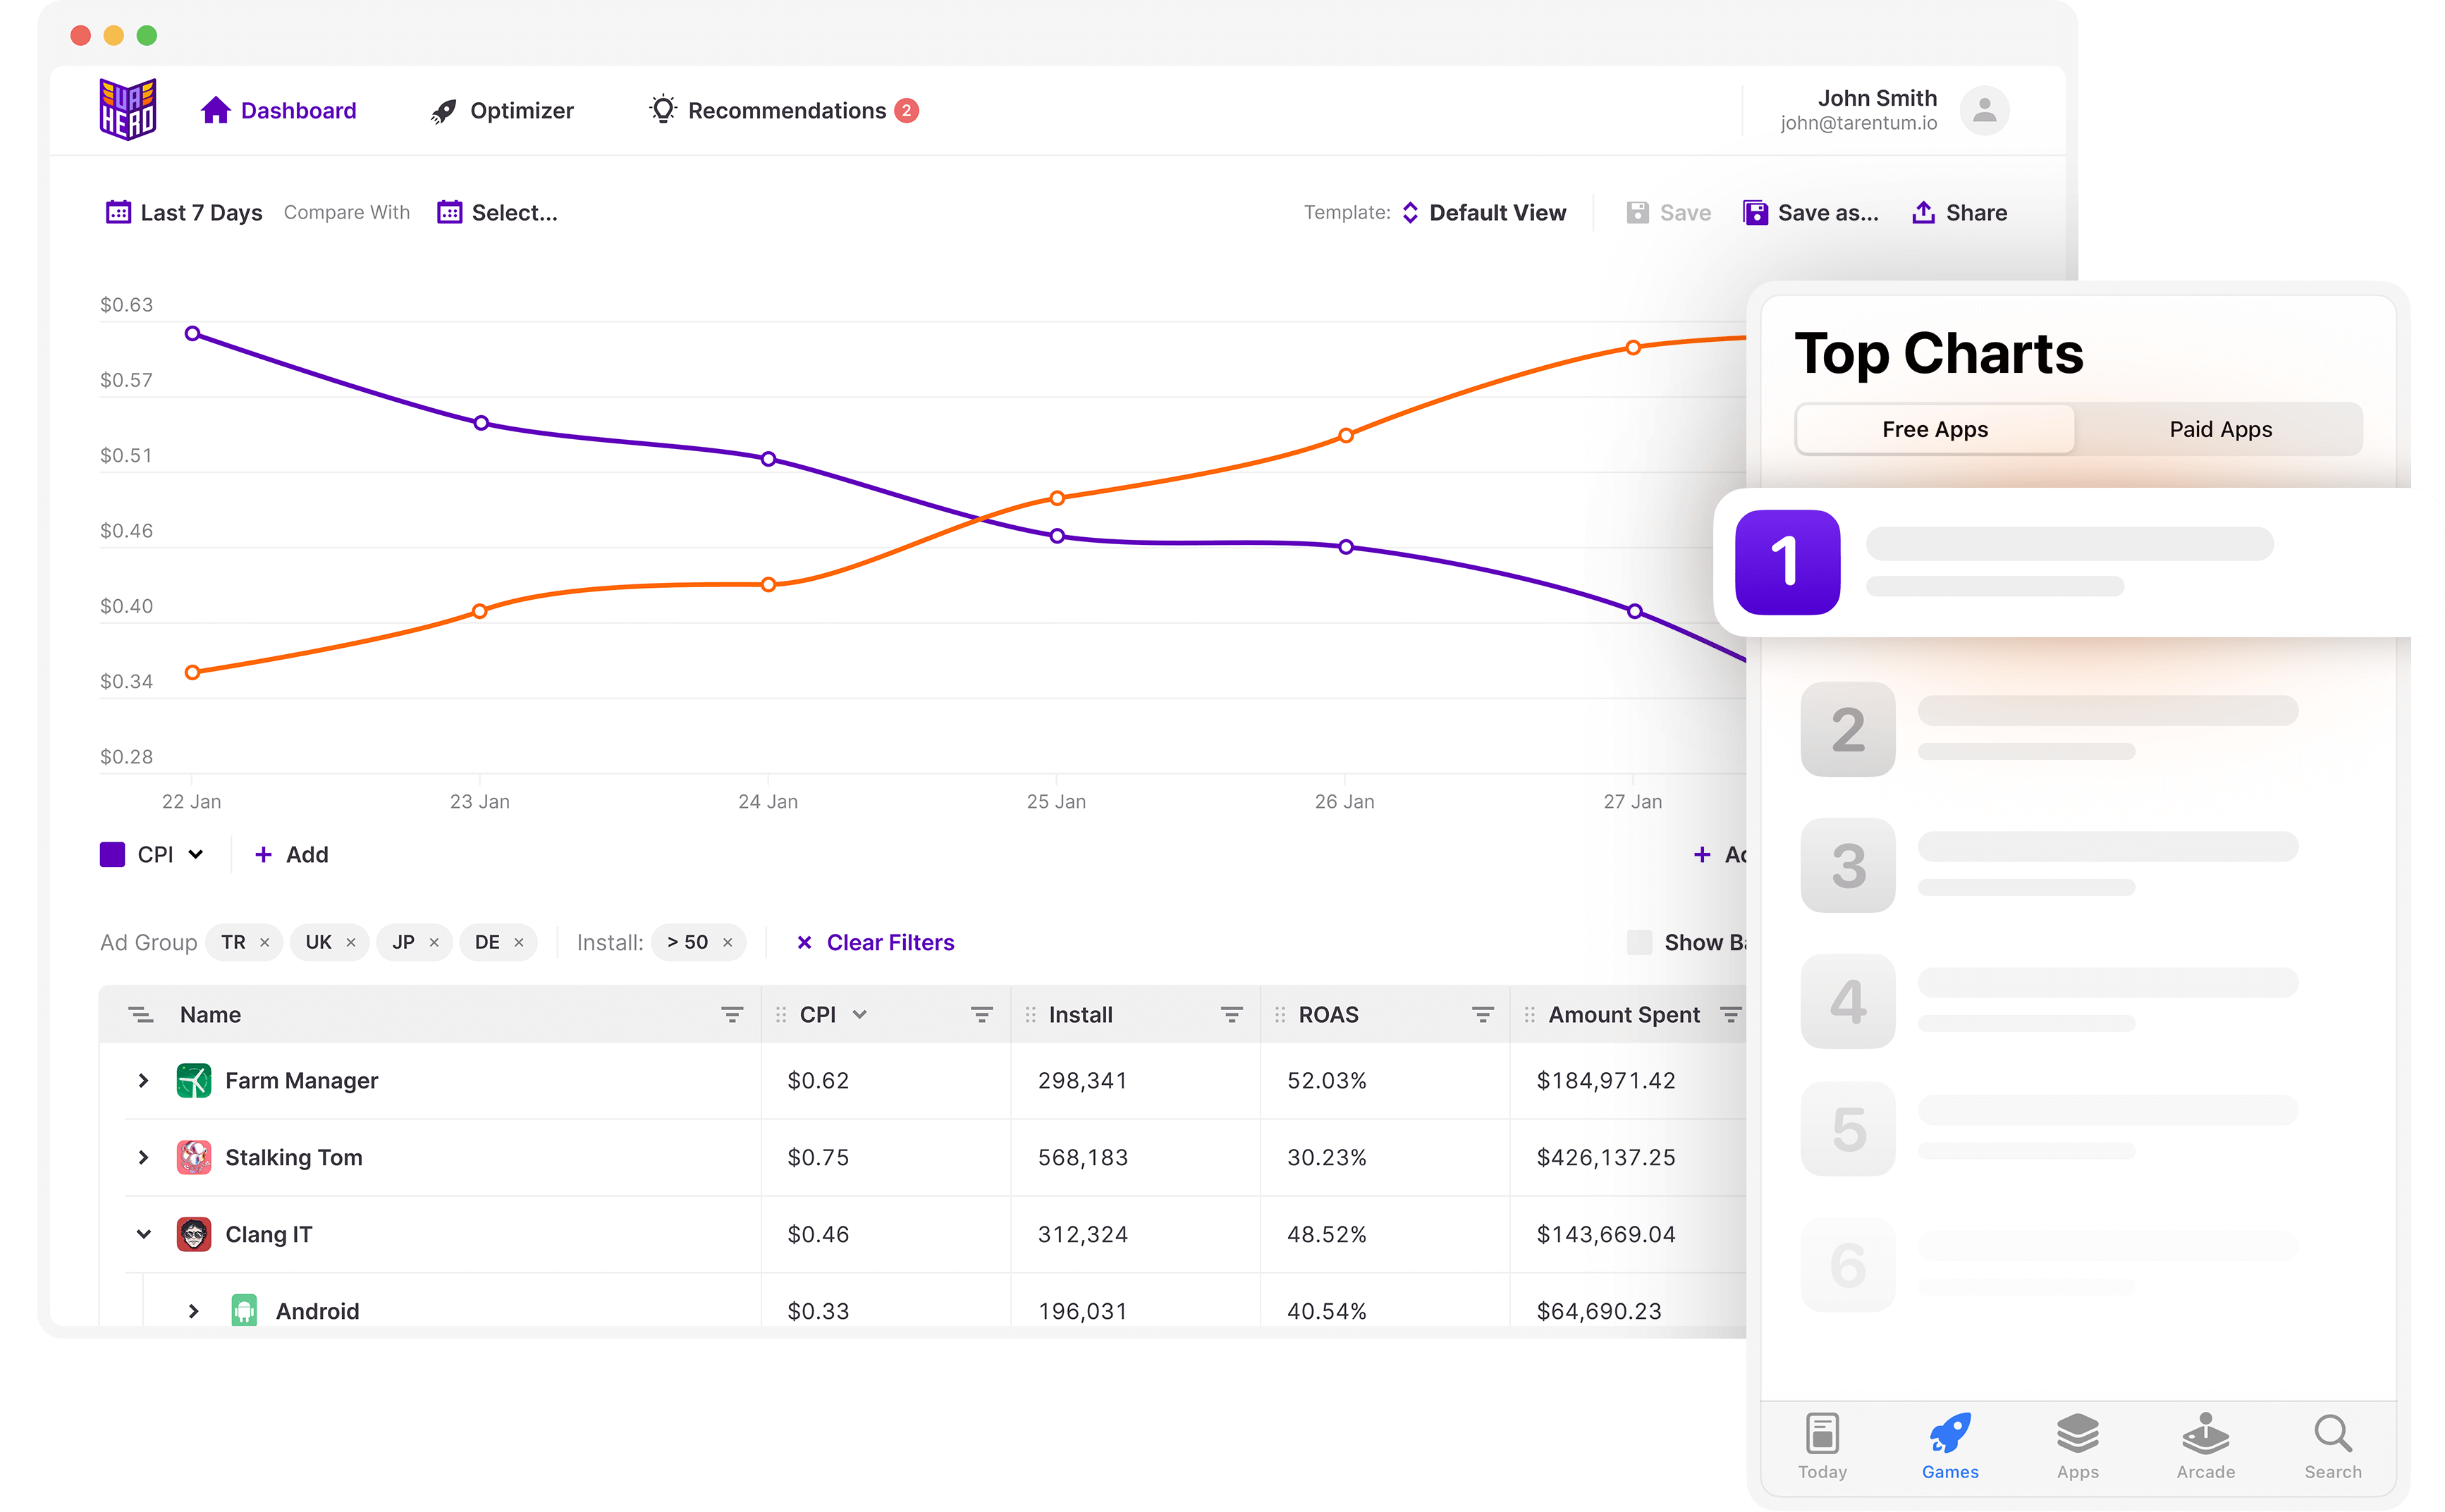The image size is (2445, 1512).
Task: Switch to the Optimizer tab
Action: coord(502,110)
